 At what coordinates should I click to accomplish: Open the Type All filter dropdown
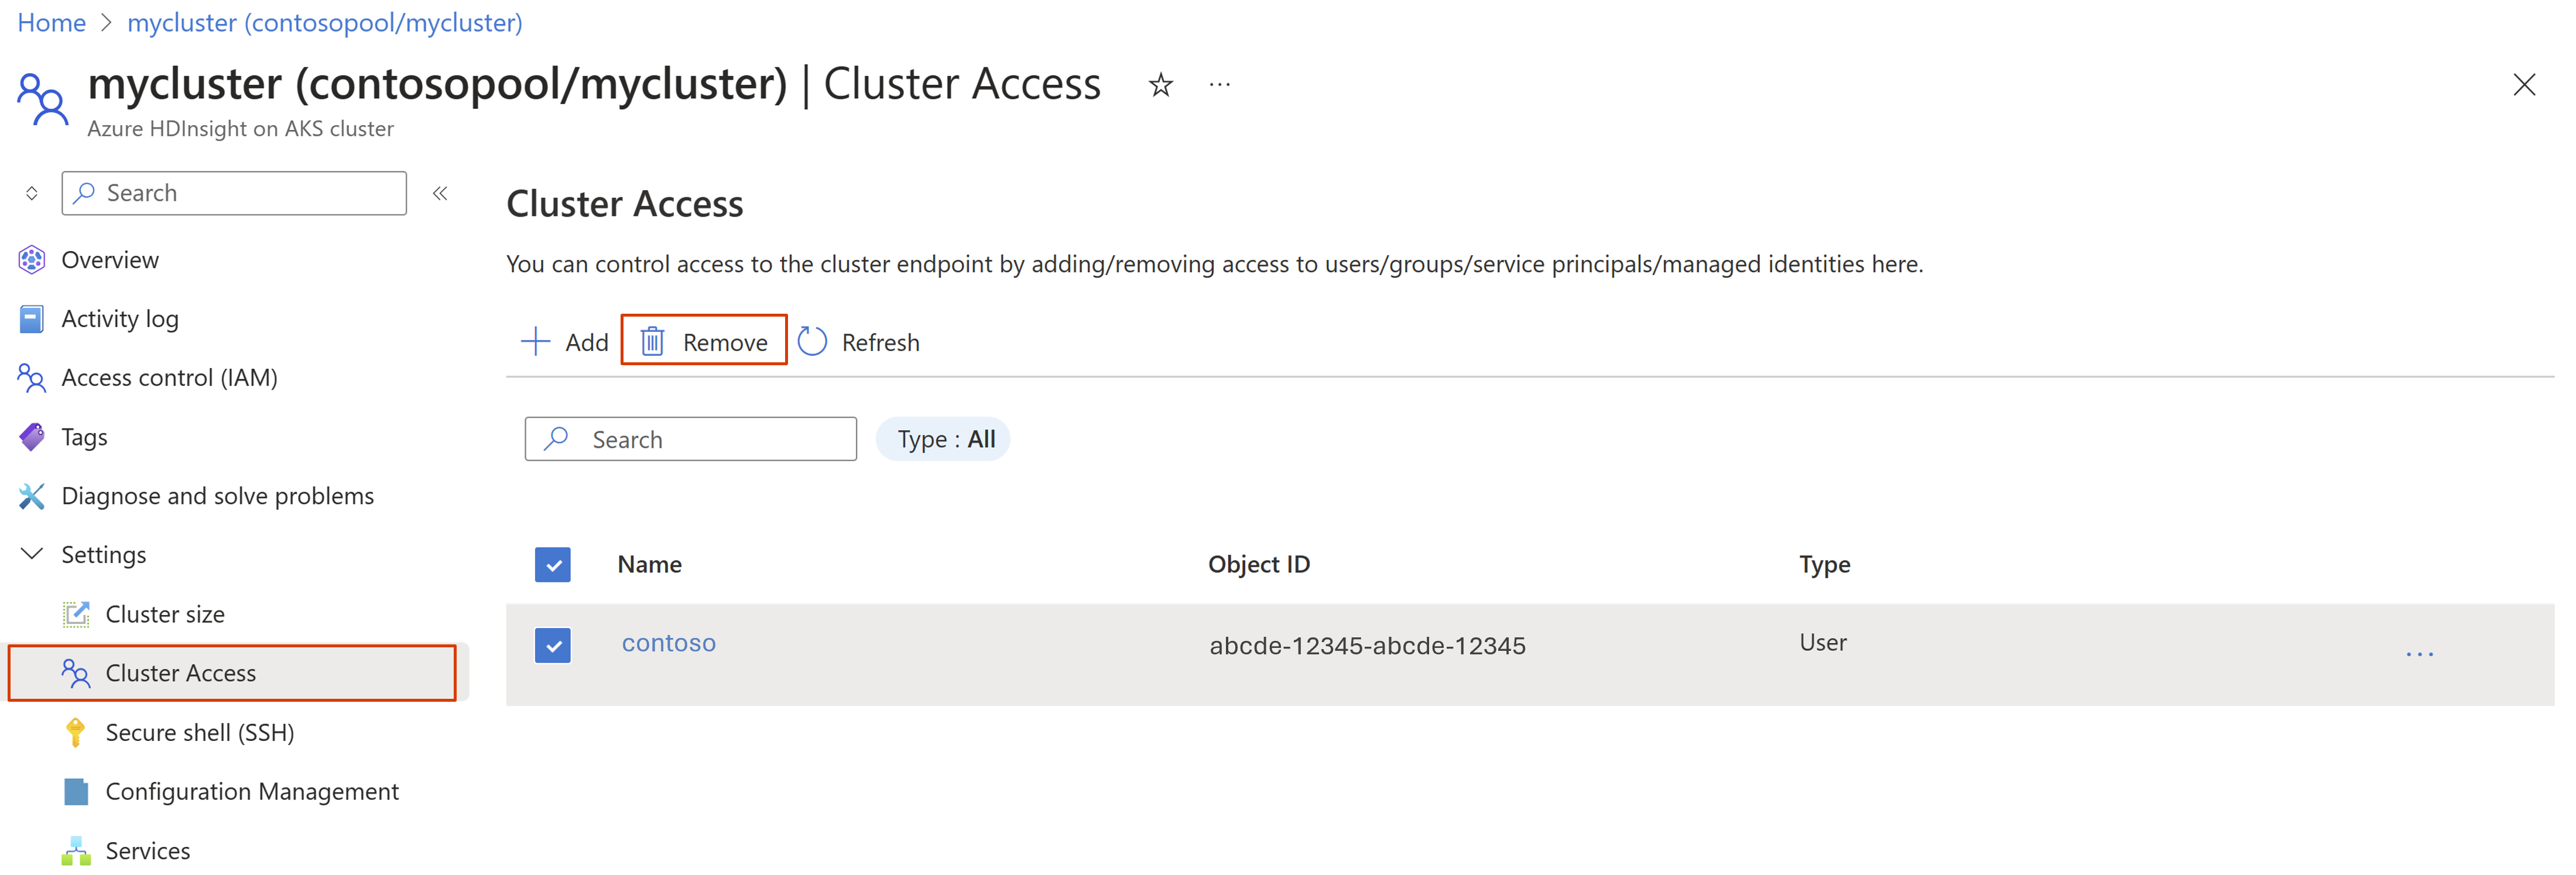tap(945, 438)
